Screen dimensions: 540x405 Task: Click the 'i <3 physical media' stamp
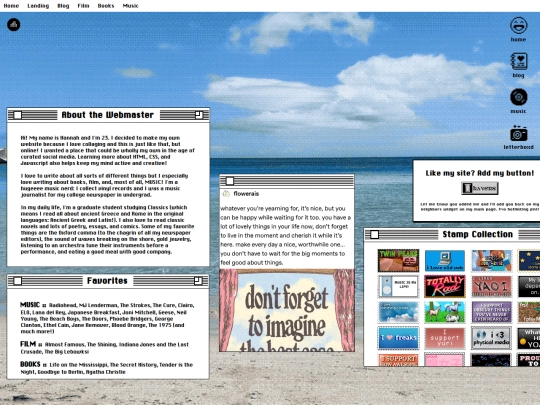491,338
